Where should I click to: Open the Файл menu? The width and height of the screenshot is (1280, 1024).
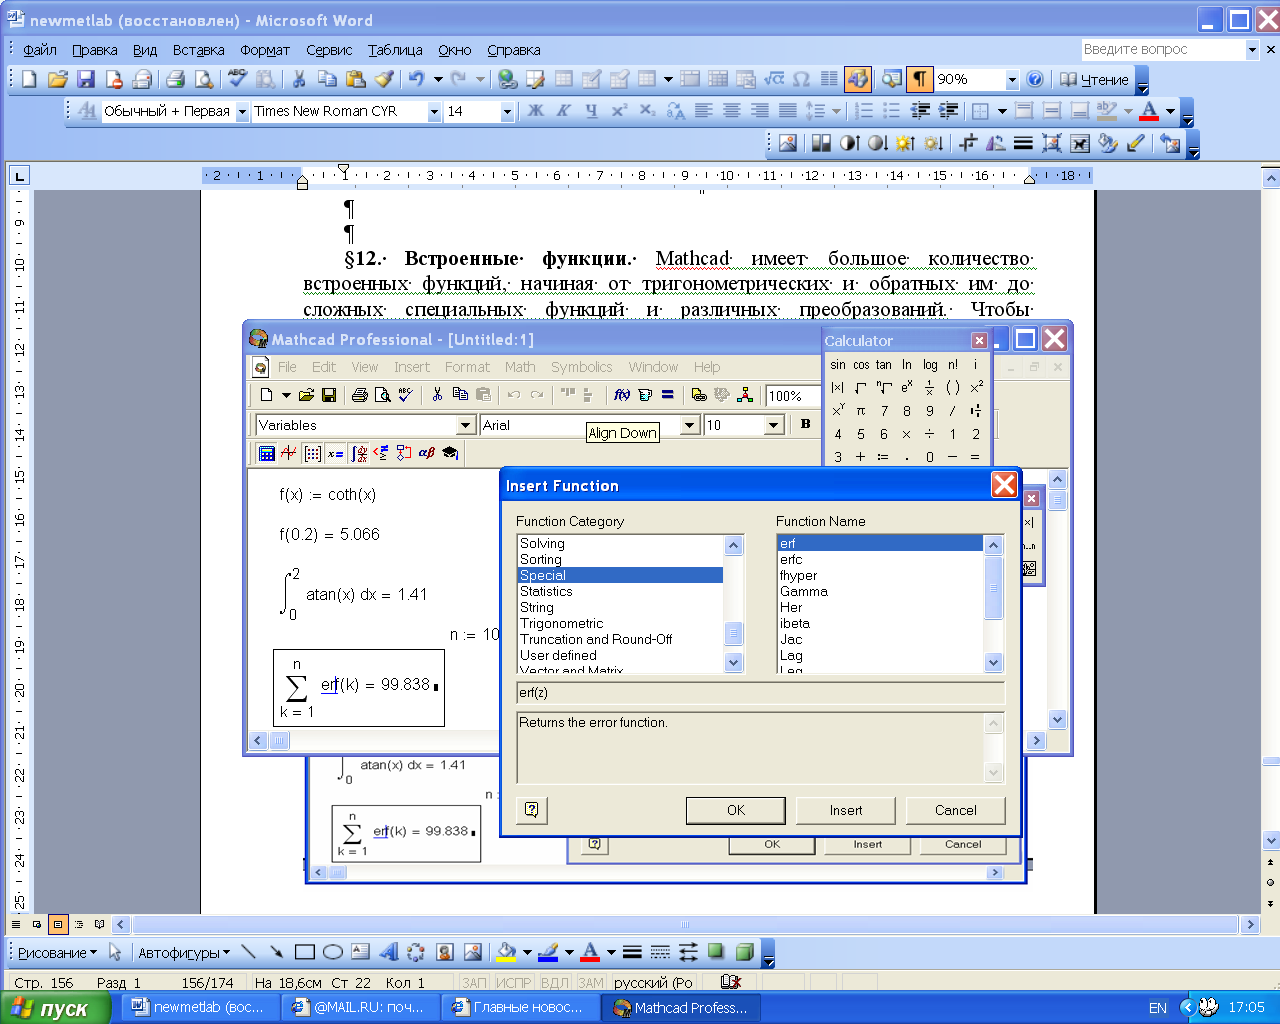click(x=40, y=50)
